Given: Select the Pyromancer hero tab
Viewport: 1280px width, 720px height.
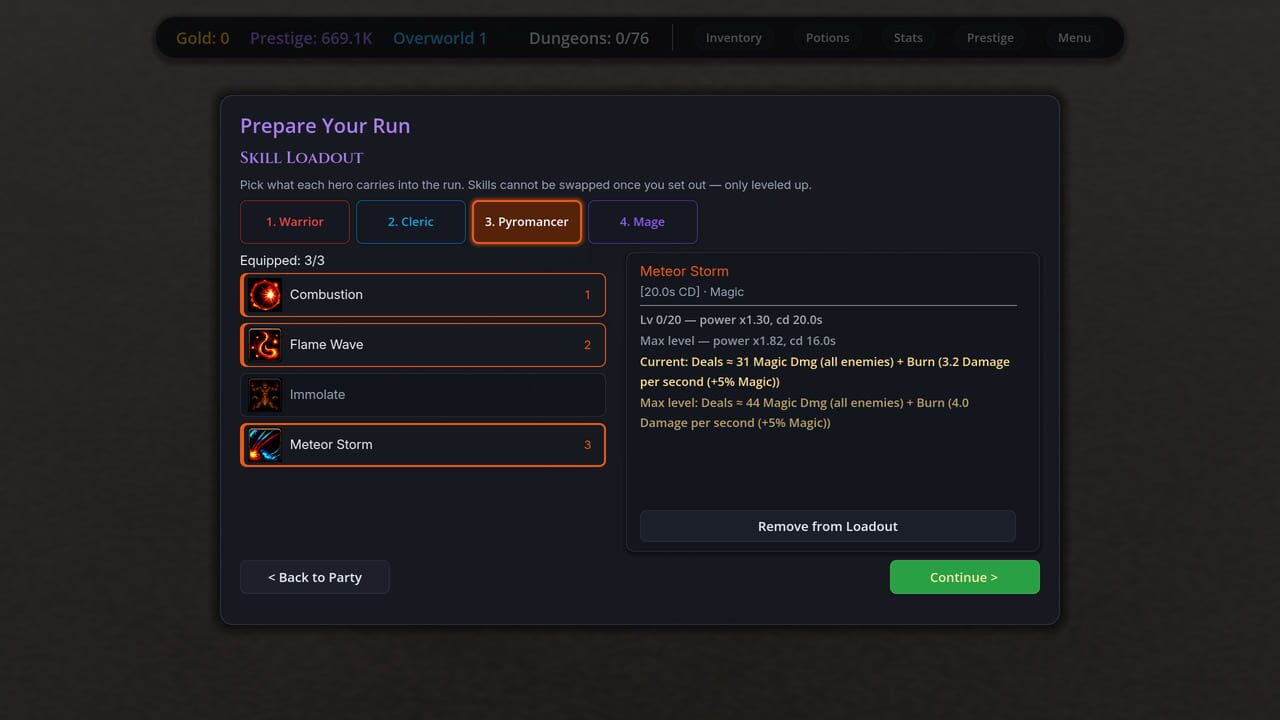Looking at the screenshot, I should 527,222.
